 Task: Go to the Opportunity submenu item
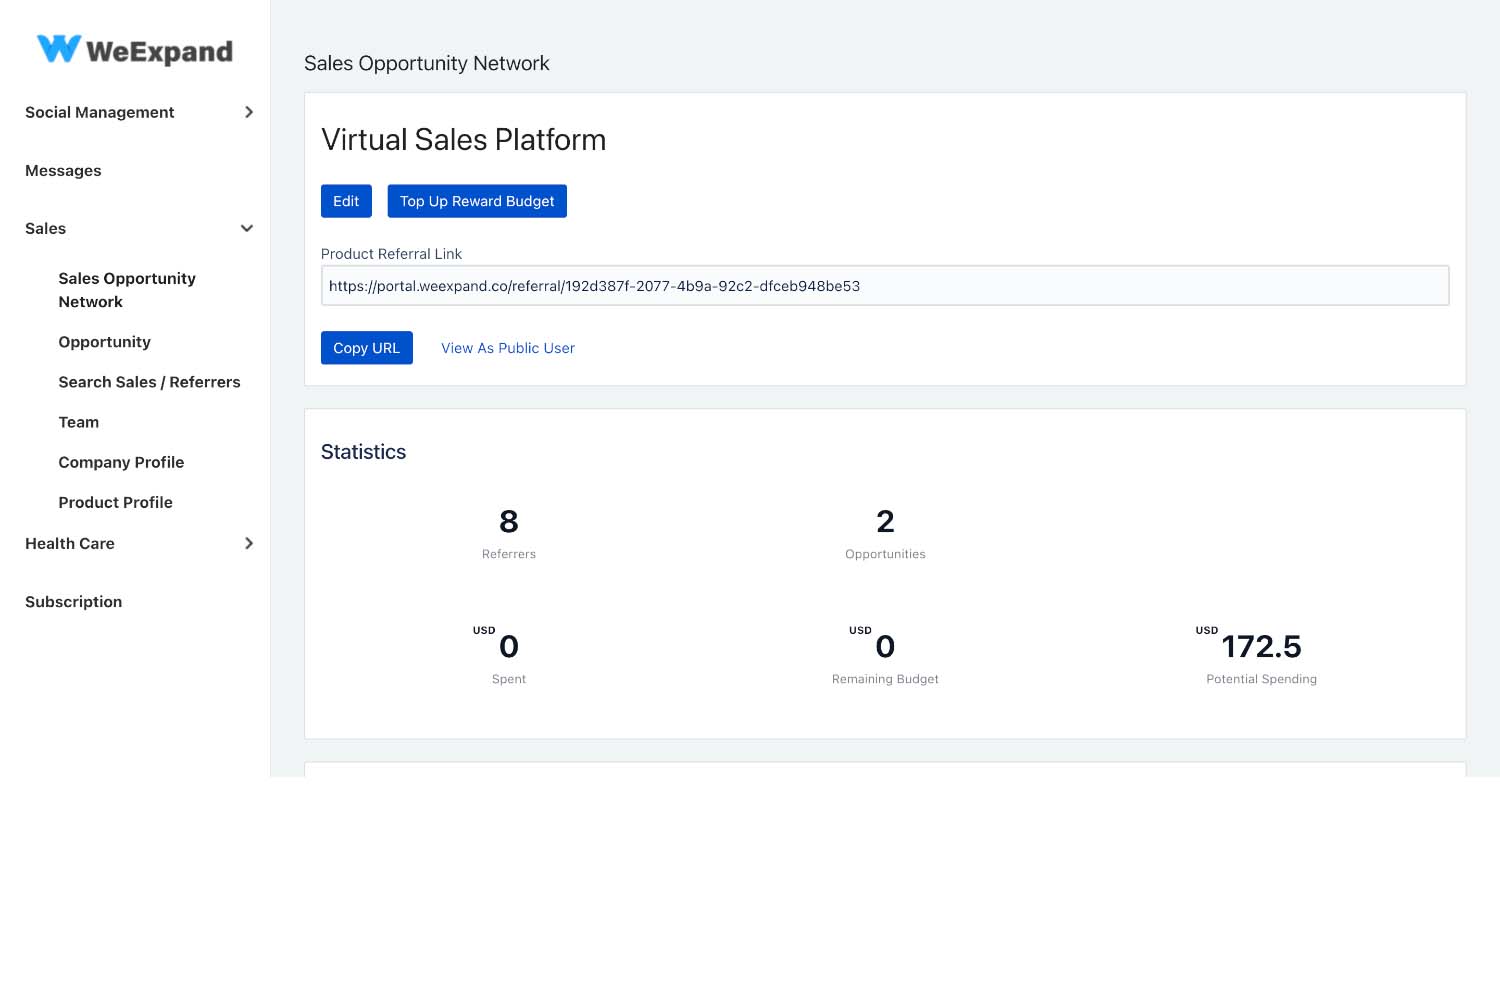[x=104, y=342]
